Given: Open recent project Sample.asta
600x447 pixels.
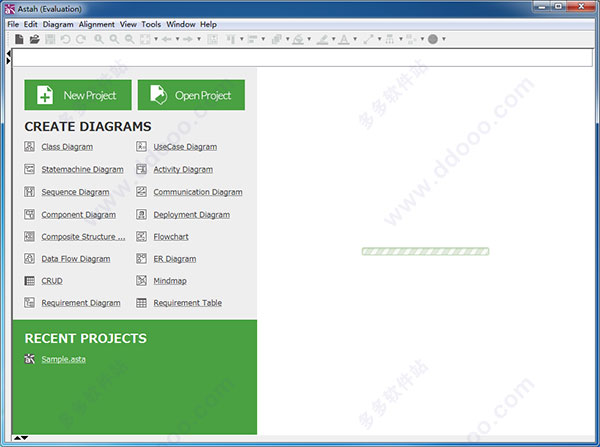Looking at the screenshot, I should tap(64, 359).
